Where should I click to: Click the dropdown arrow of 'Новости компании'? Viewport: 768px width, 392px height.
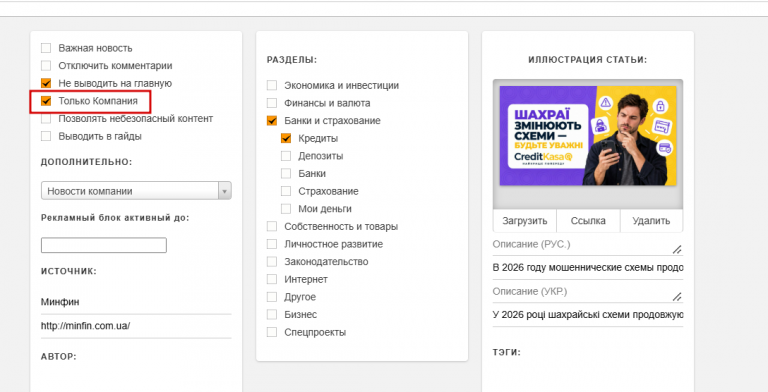pos(225,191)
